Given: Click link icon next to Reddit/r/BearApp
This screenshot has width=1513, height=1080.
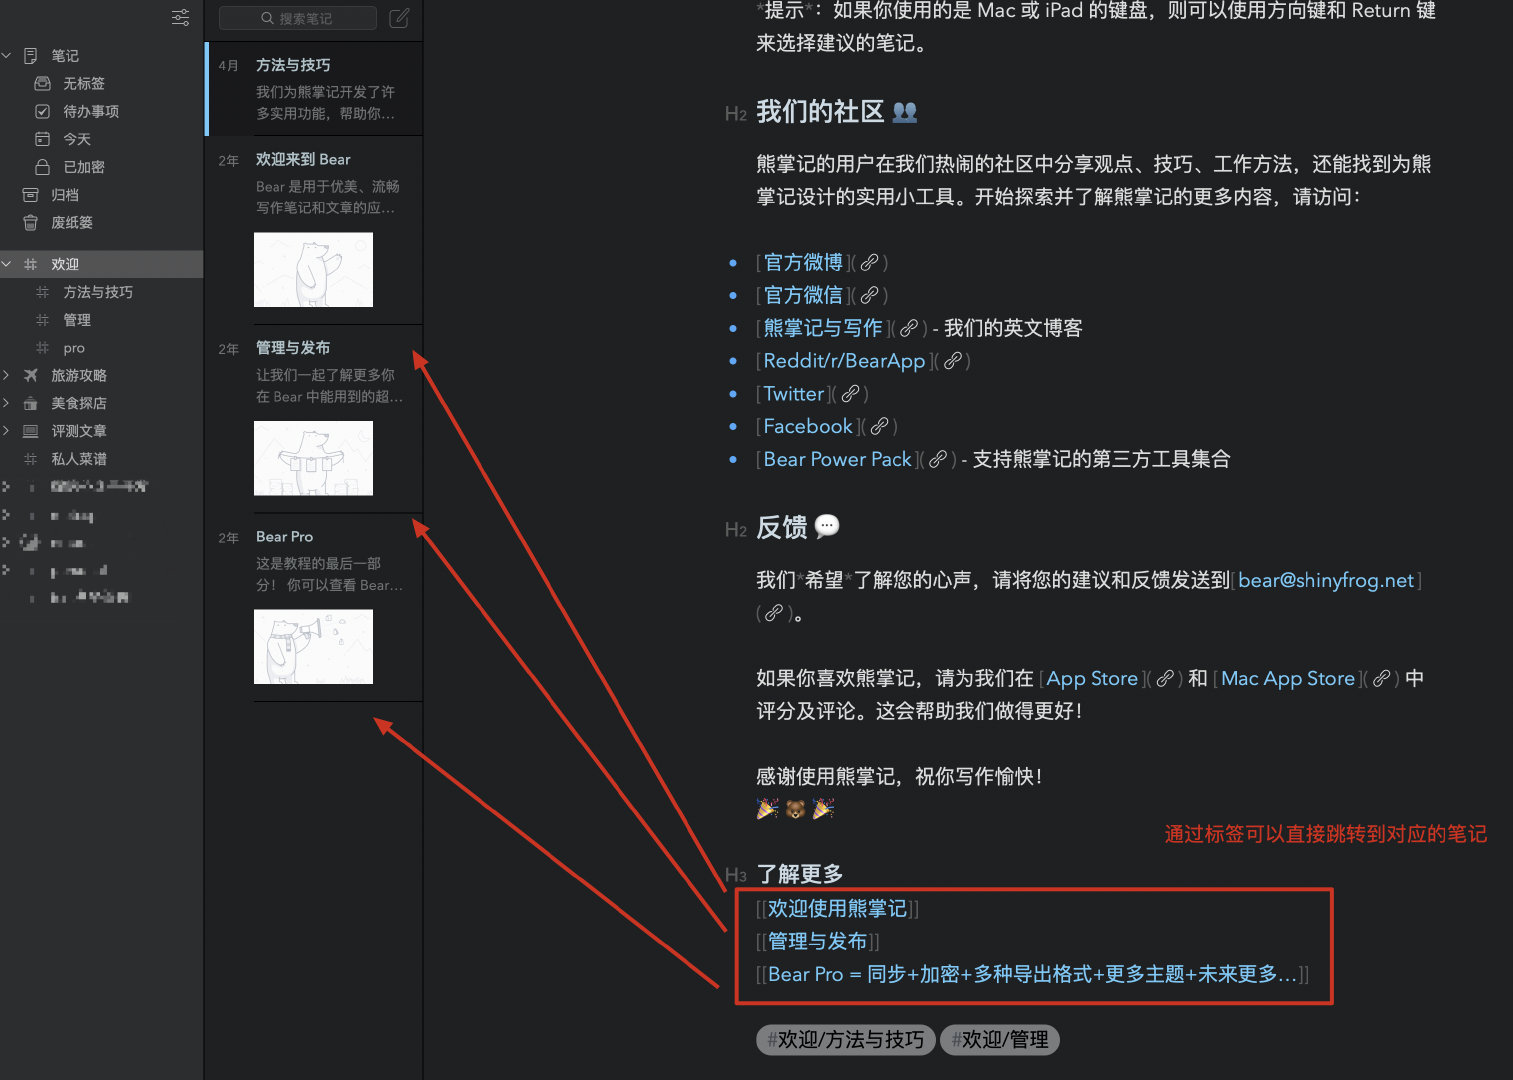Looking at the screenshot, I should 952,361.
